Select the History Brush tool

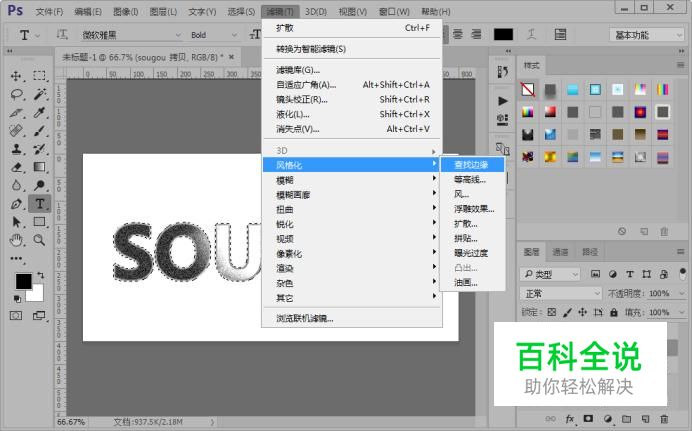(x=39, y=149)
